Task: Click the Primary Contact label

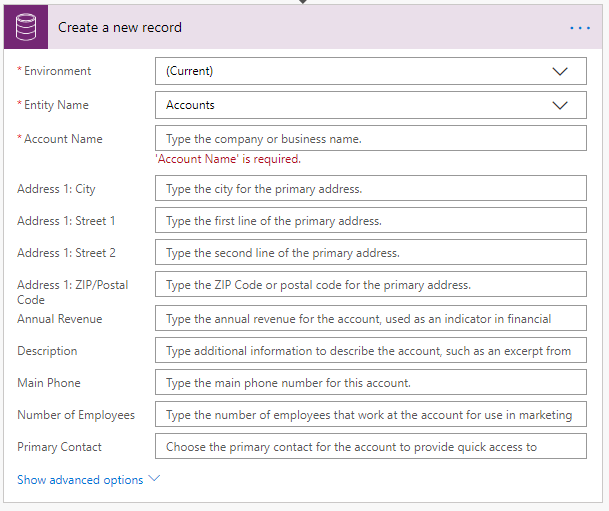Action: click(59, 447)
